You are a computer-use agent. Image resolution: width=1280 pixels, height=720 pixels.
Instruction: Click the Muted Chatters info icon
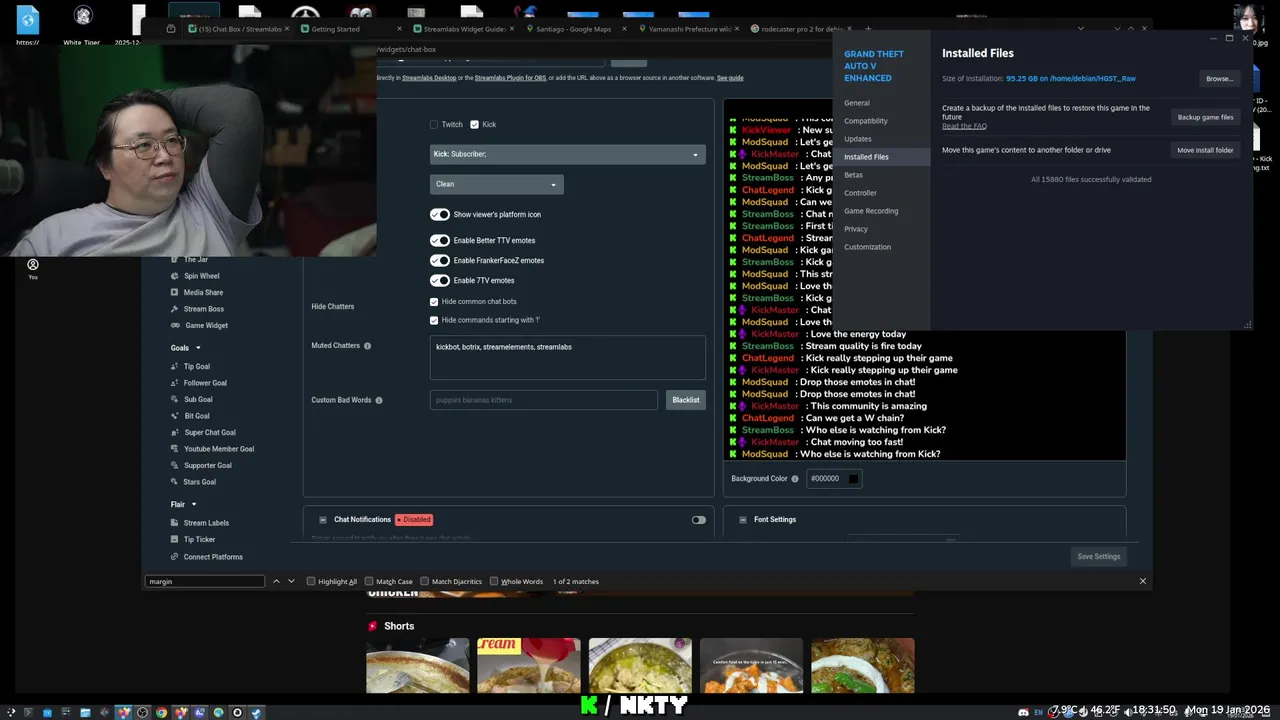point(367,346)
